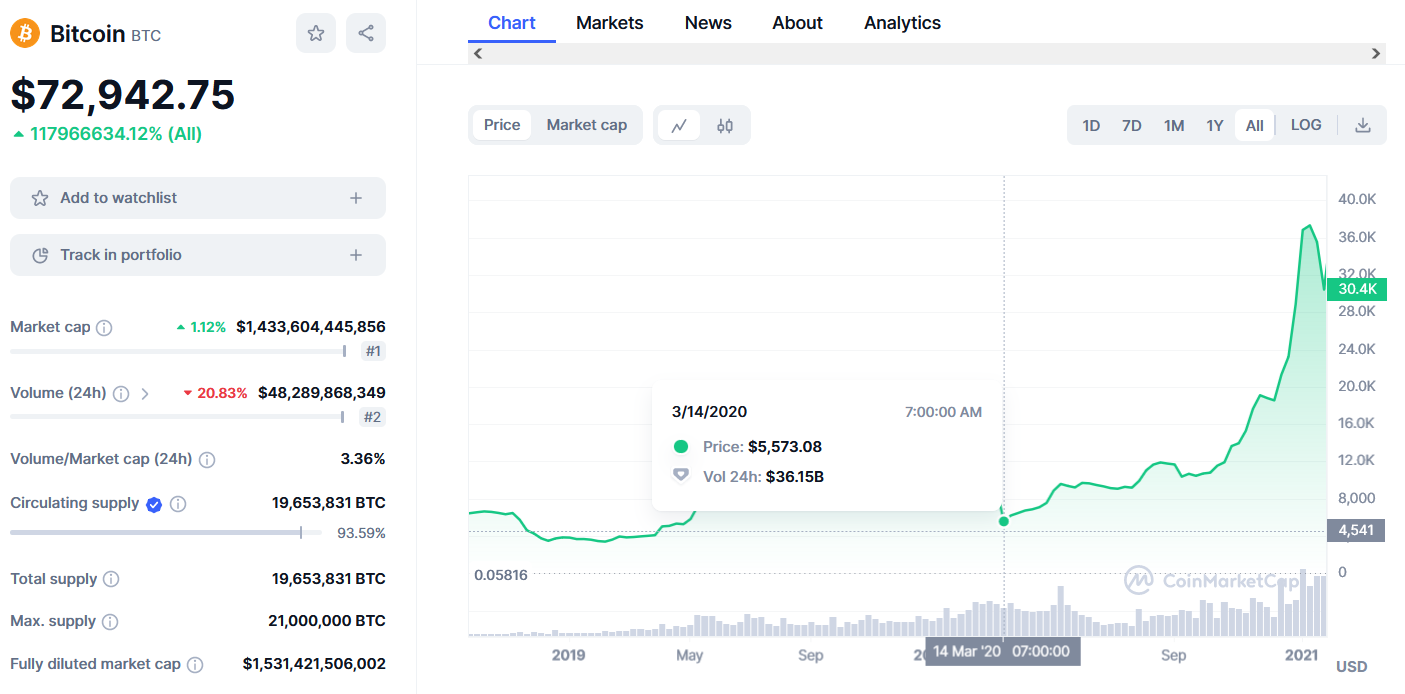The height and width of the screenshot is (694, 1405).
Task: Click the USD currency label
Action: tap(1352, 666)
